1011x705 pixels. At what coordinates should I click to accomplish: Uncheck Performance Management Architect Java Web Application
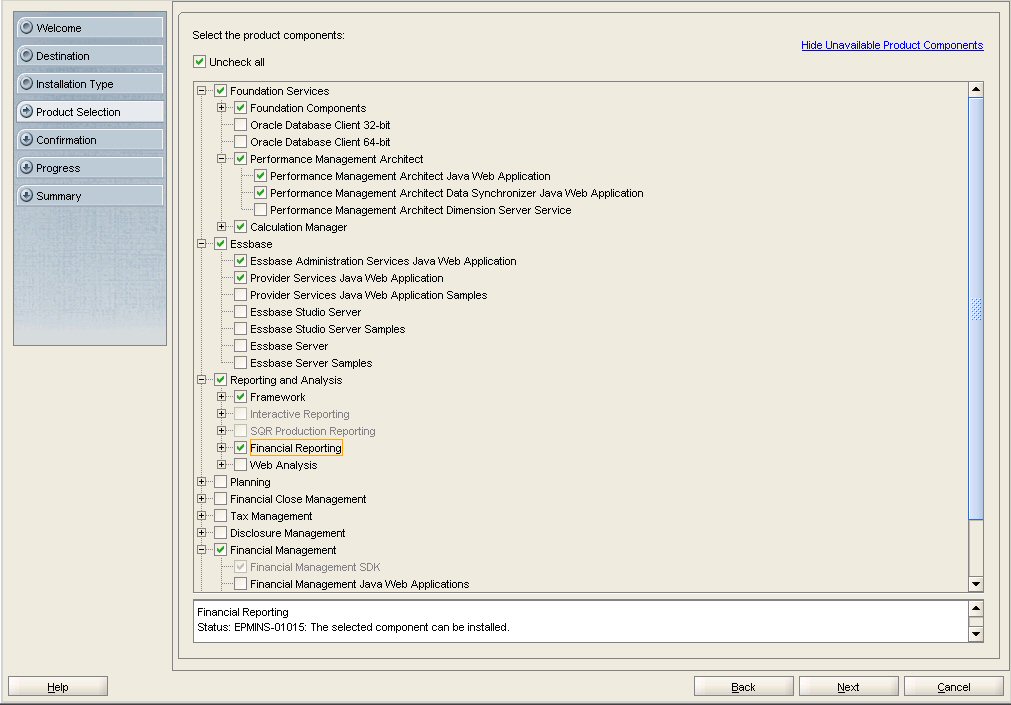click(260, 175)
